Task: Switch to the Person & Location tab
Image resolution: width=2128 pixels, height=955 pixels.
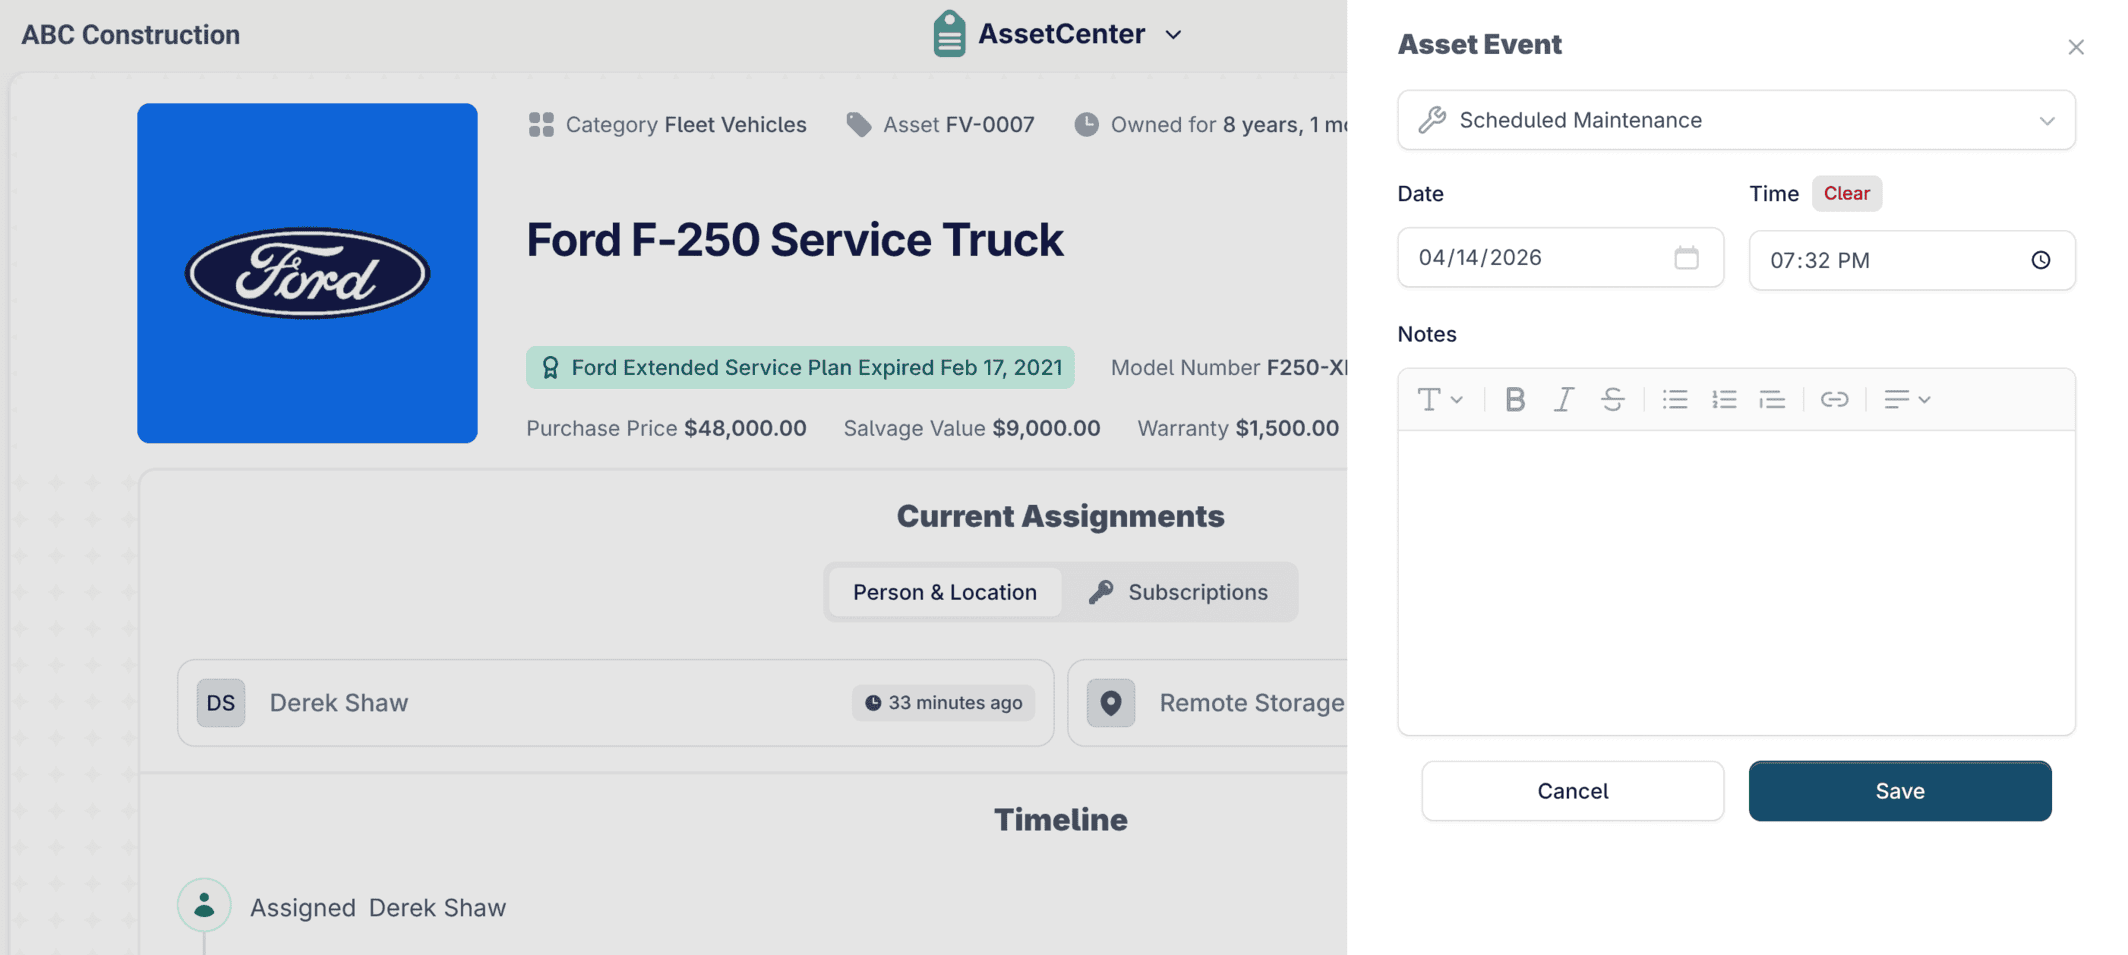Action: [x=945, y=592]
